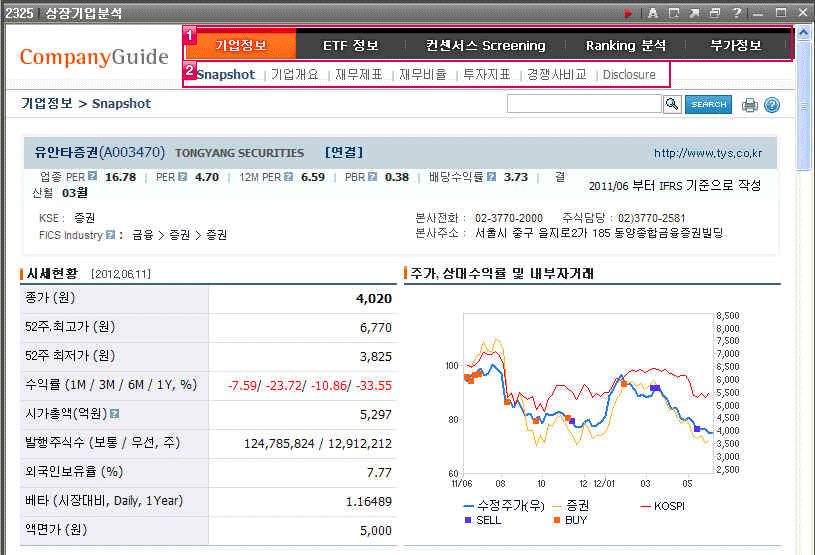Click help icon beside PBR

[x=372, y=177]
